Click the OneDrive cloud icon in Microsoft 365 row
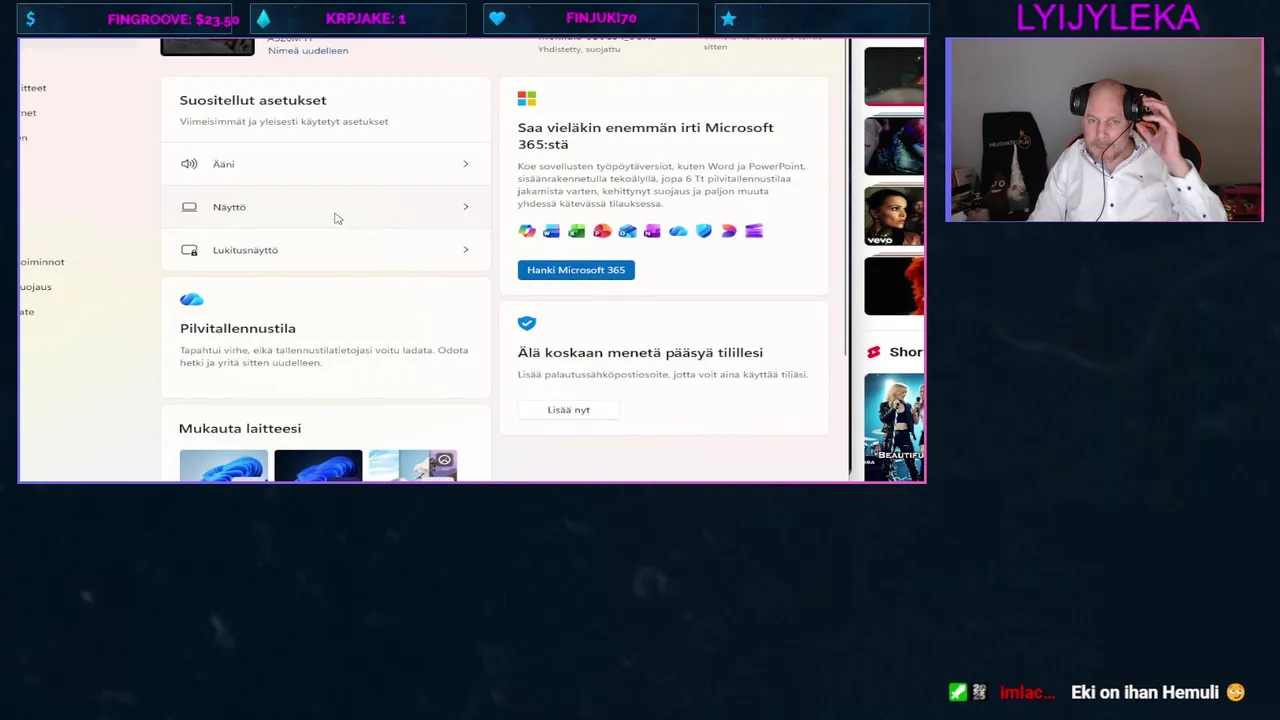1280x720 pixels. tap(678, 231)
